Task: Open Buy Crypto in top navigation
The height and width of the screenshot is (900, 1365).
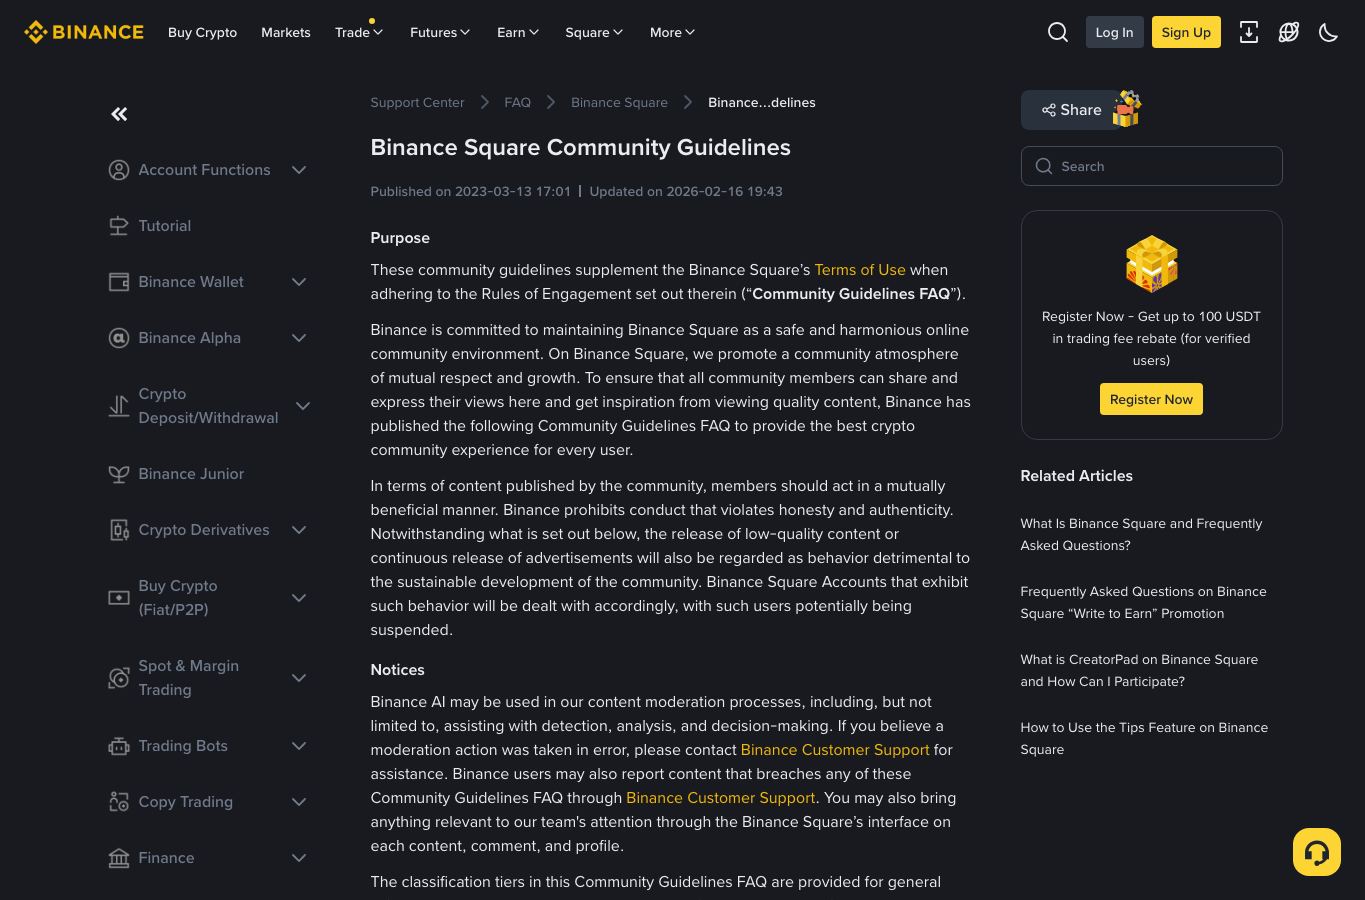Action: [203, 32]
